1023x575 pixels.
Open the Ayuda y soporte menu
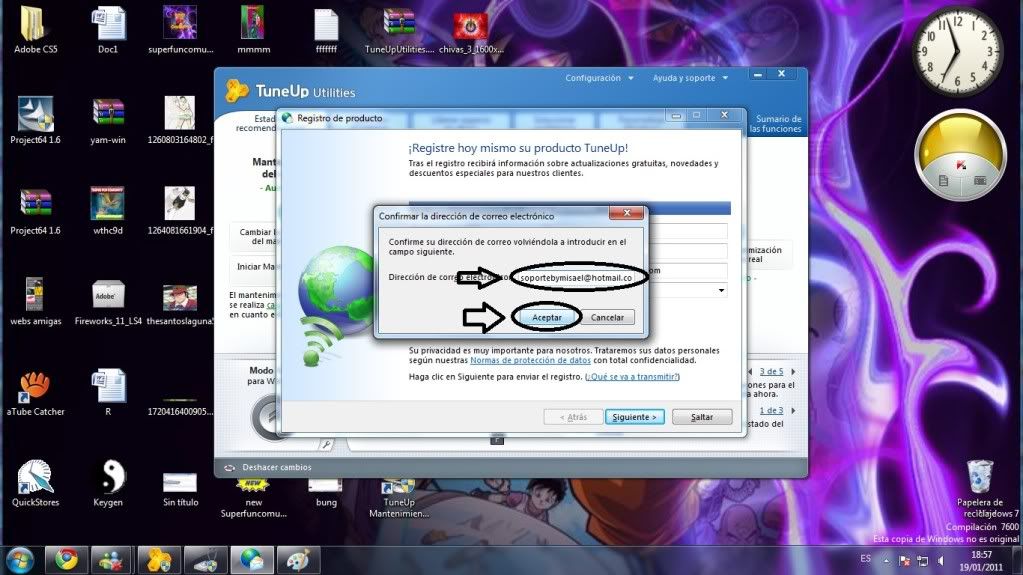pyautogui.click(x=690, y=78)
